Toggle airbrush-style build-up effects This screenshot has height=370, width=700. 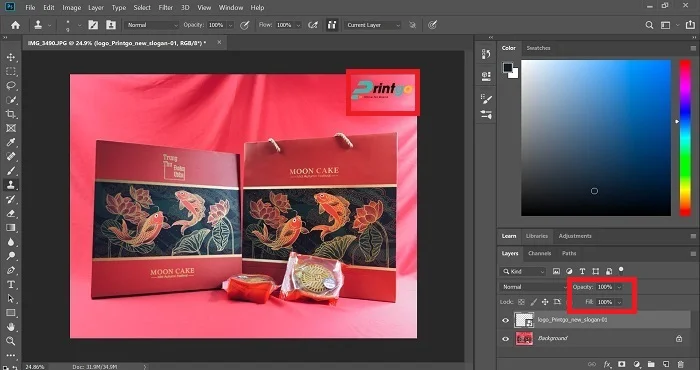(x=313, y=25)
